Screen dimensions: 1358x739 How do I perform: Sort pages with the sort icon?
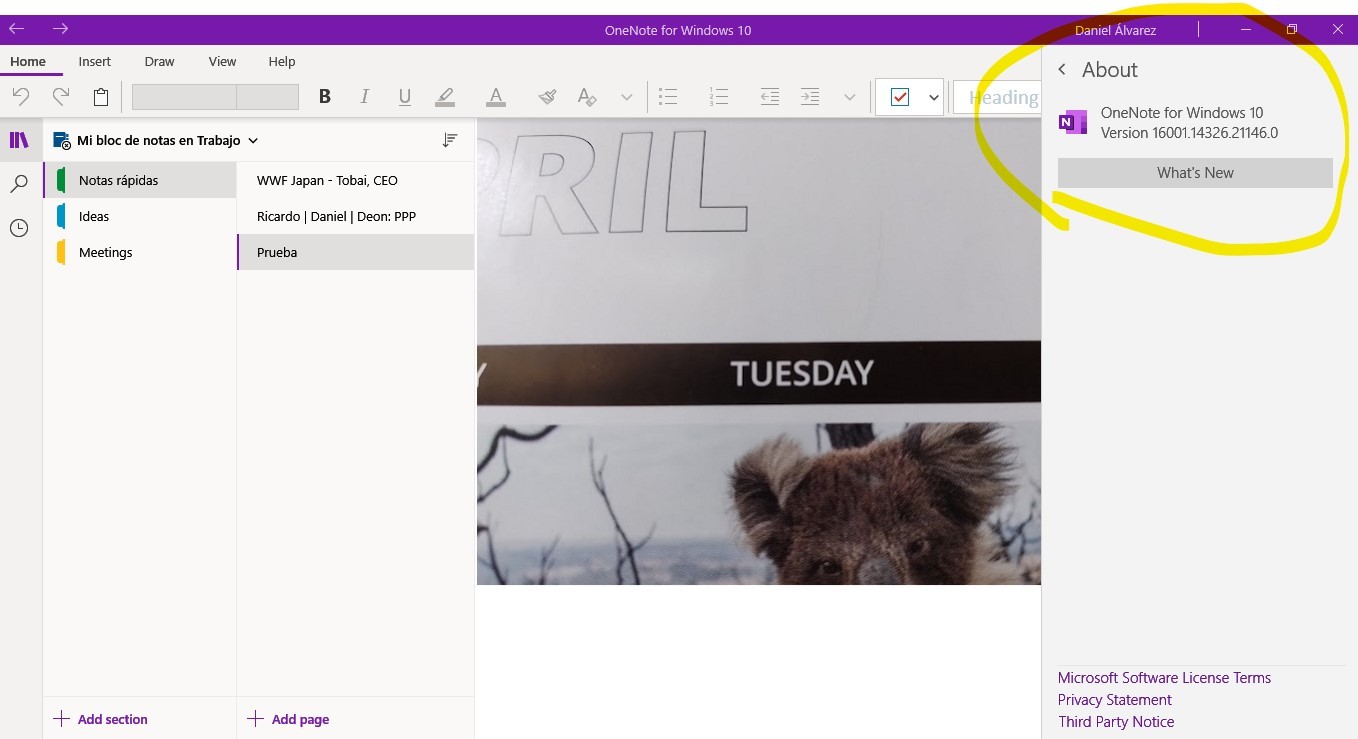tap(450, 140)
